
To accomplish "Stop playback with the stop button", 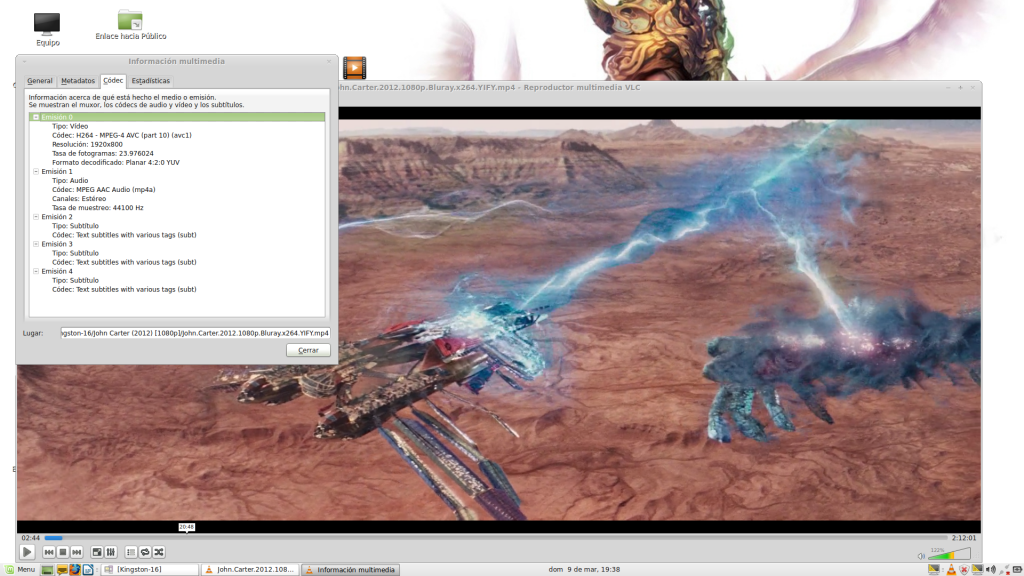I will tap(62, 552).
